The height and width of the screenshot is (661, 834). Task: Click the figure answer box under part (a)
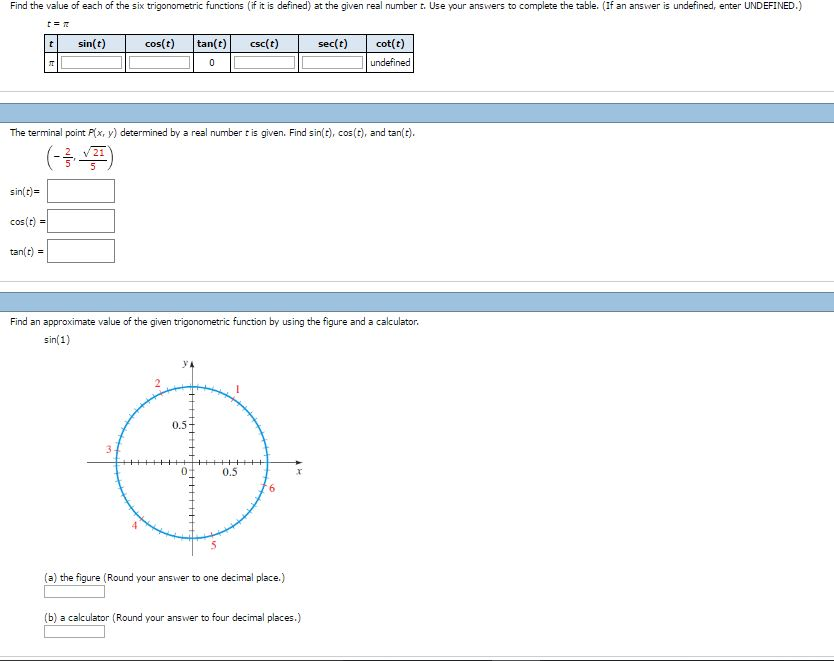point(74,591)
